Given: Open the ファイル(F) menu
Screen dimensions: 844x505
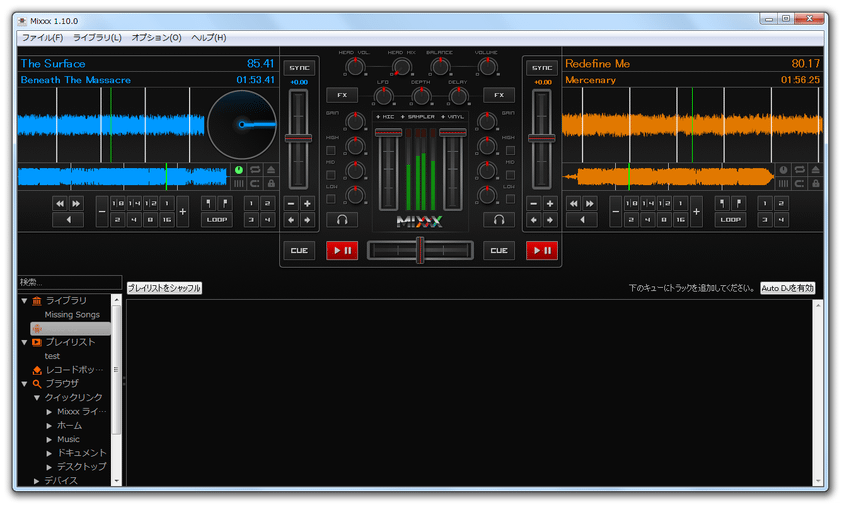Looking at the screenshot, I should (42, 38).
